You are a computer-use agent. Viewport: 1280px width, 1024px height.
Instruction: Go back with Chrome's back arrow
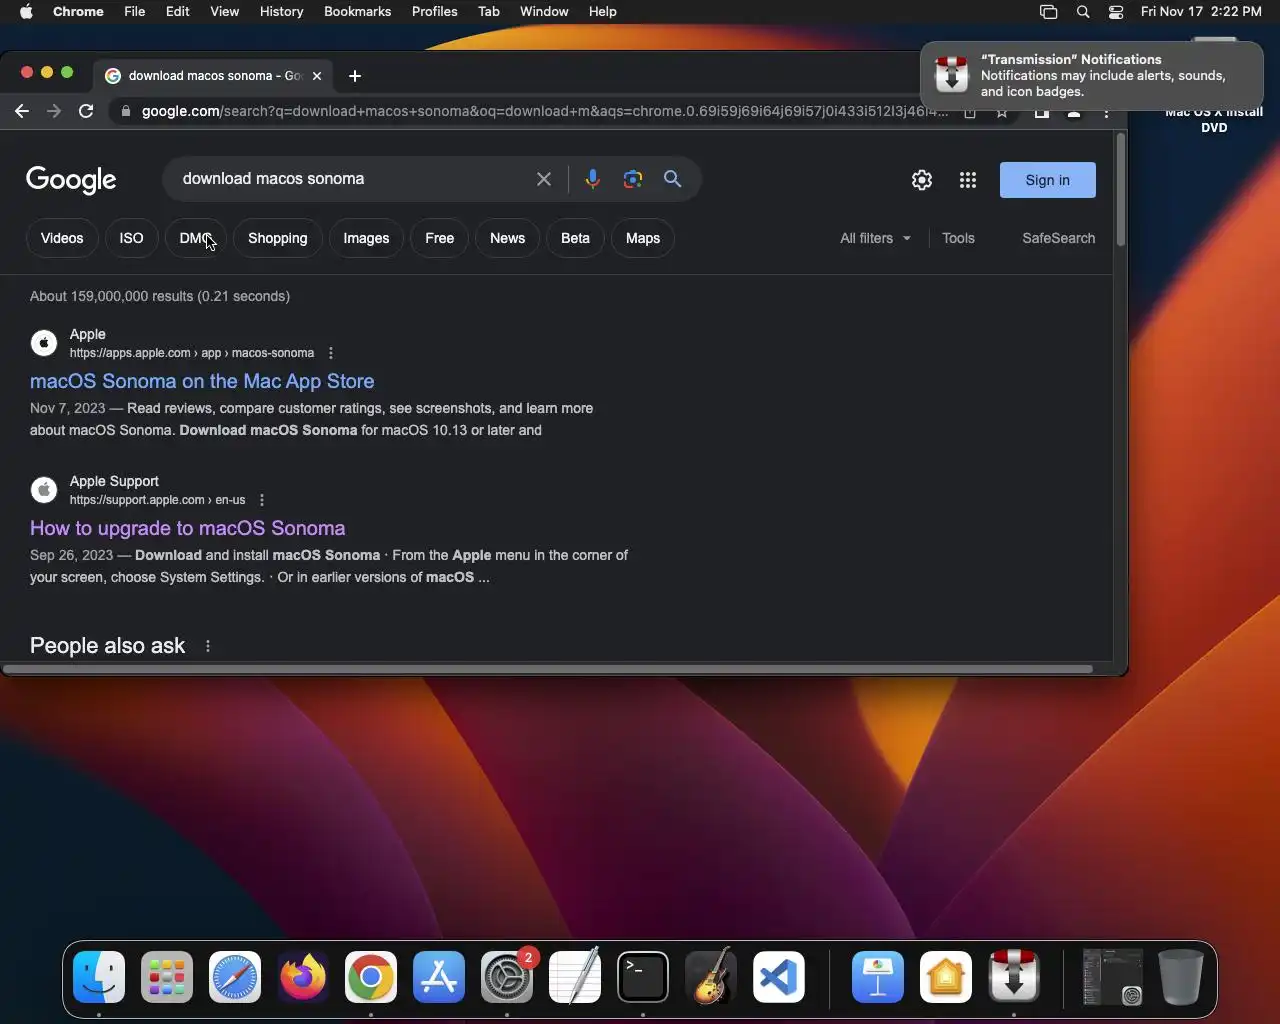pyautogui.click(x=22, y=111)
